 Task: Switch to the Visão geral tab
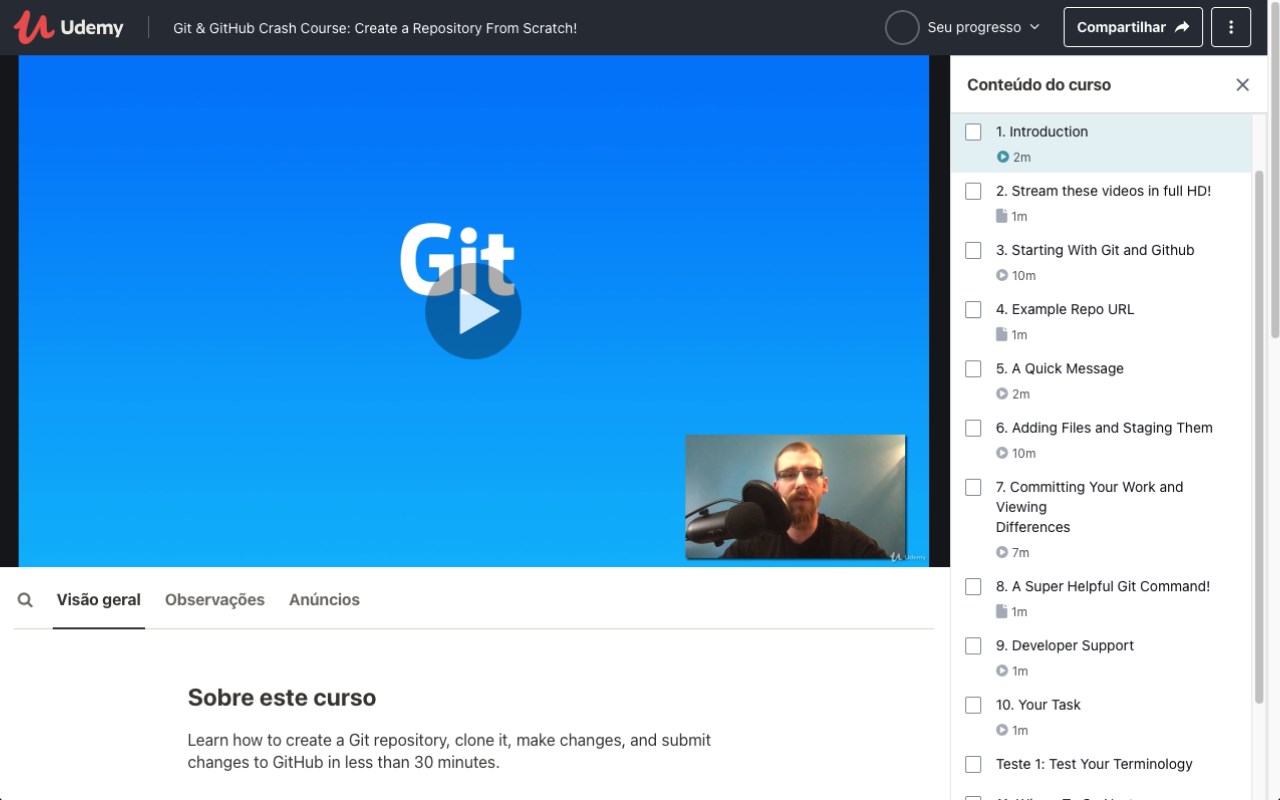coord(99,600)
